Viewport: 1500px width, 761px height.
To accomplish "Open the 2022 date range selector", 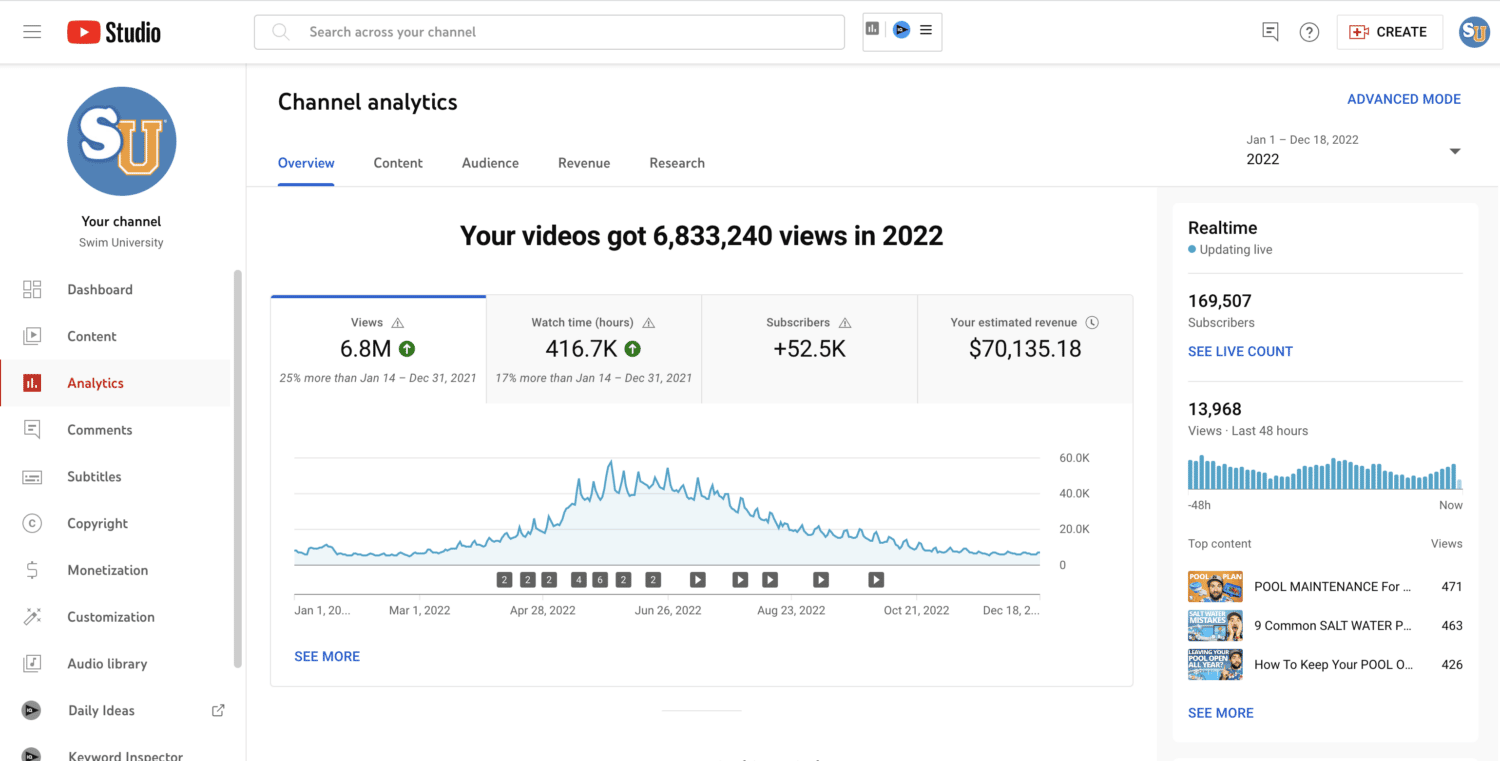I will coord(1353,150).
